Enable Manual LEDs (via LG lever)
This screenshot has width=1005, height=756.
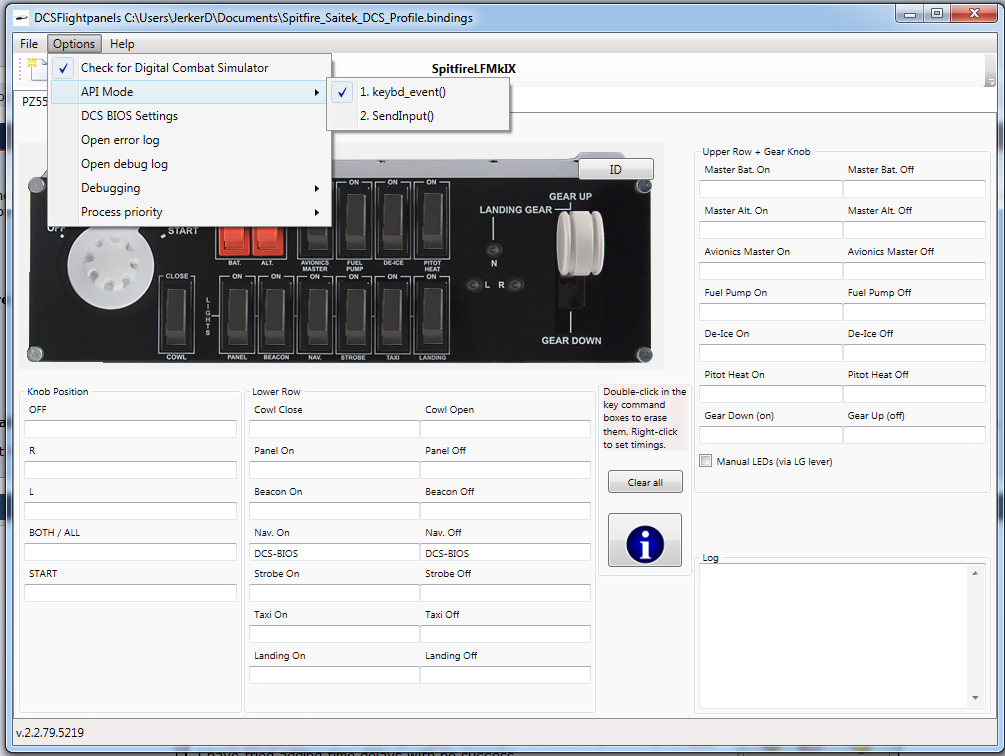(706, 461)
